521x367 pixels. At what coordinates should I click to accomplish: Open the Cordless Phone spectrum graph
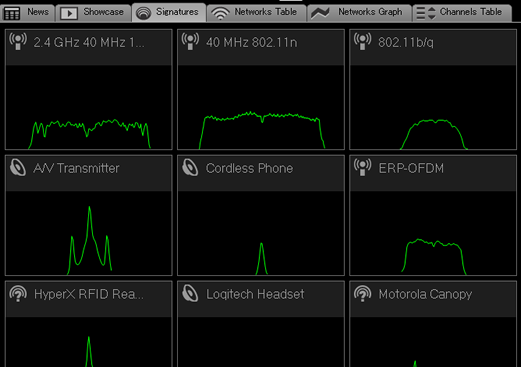click(261, 233)
